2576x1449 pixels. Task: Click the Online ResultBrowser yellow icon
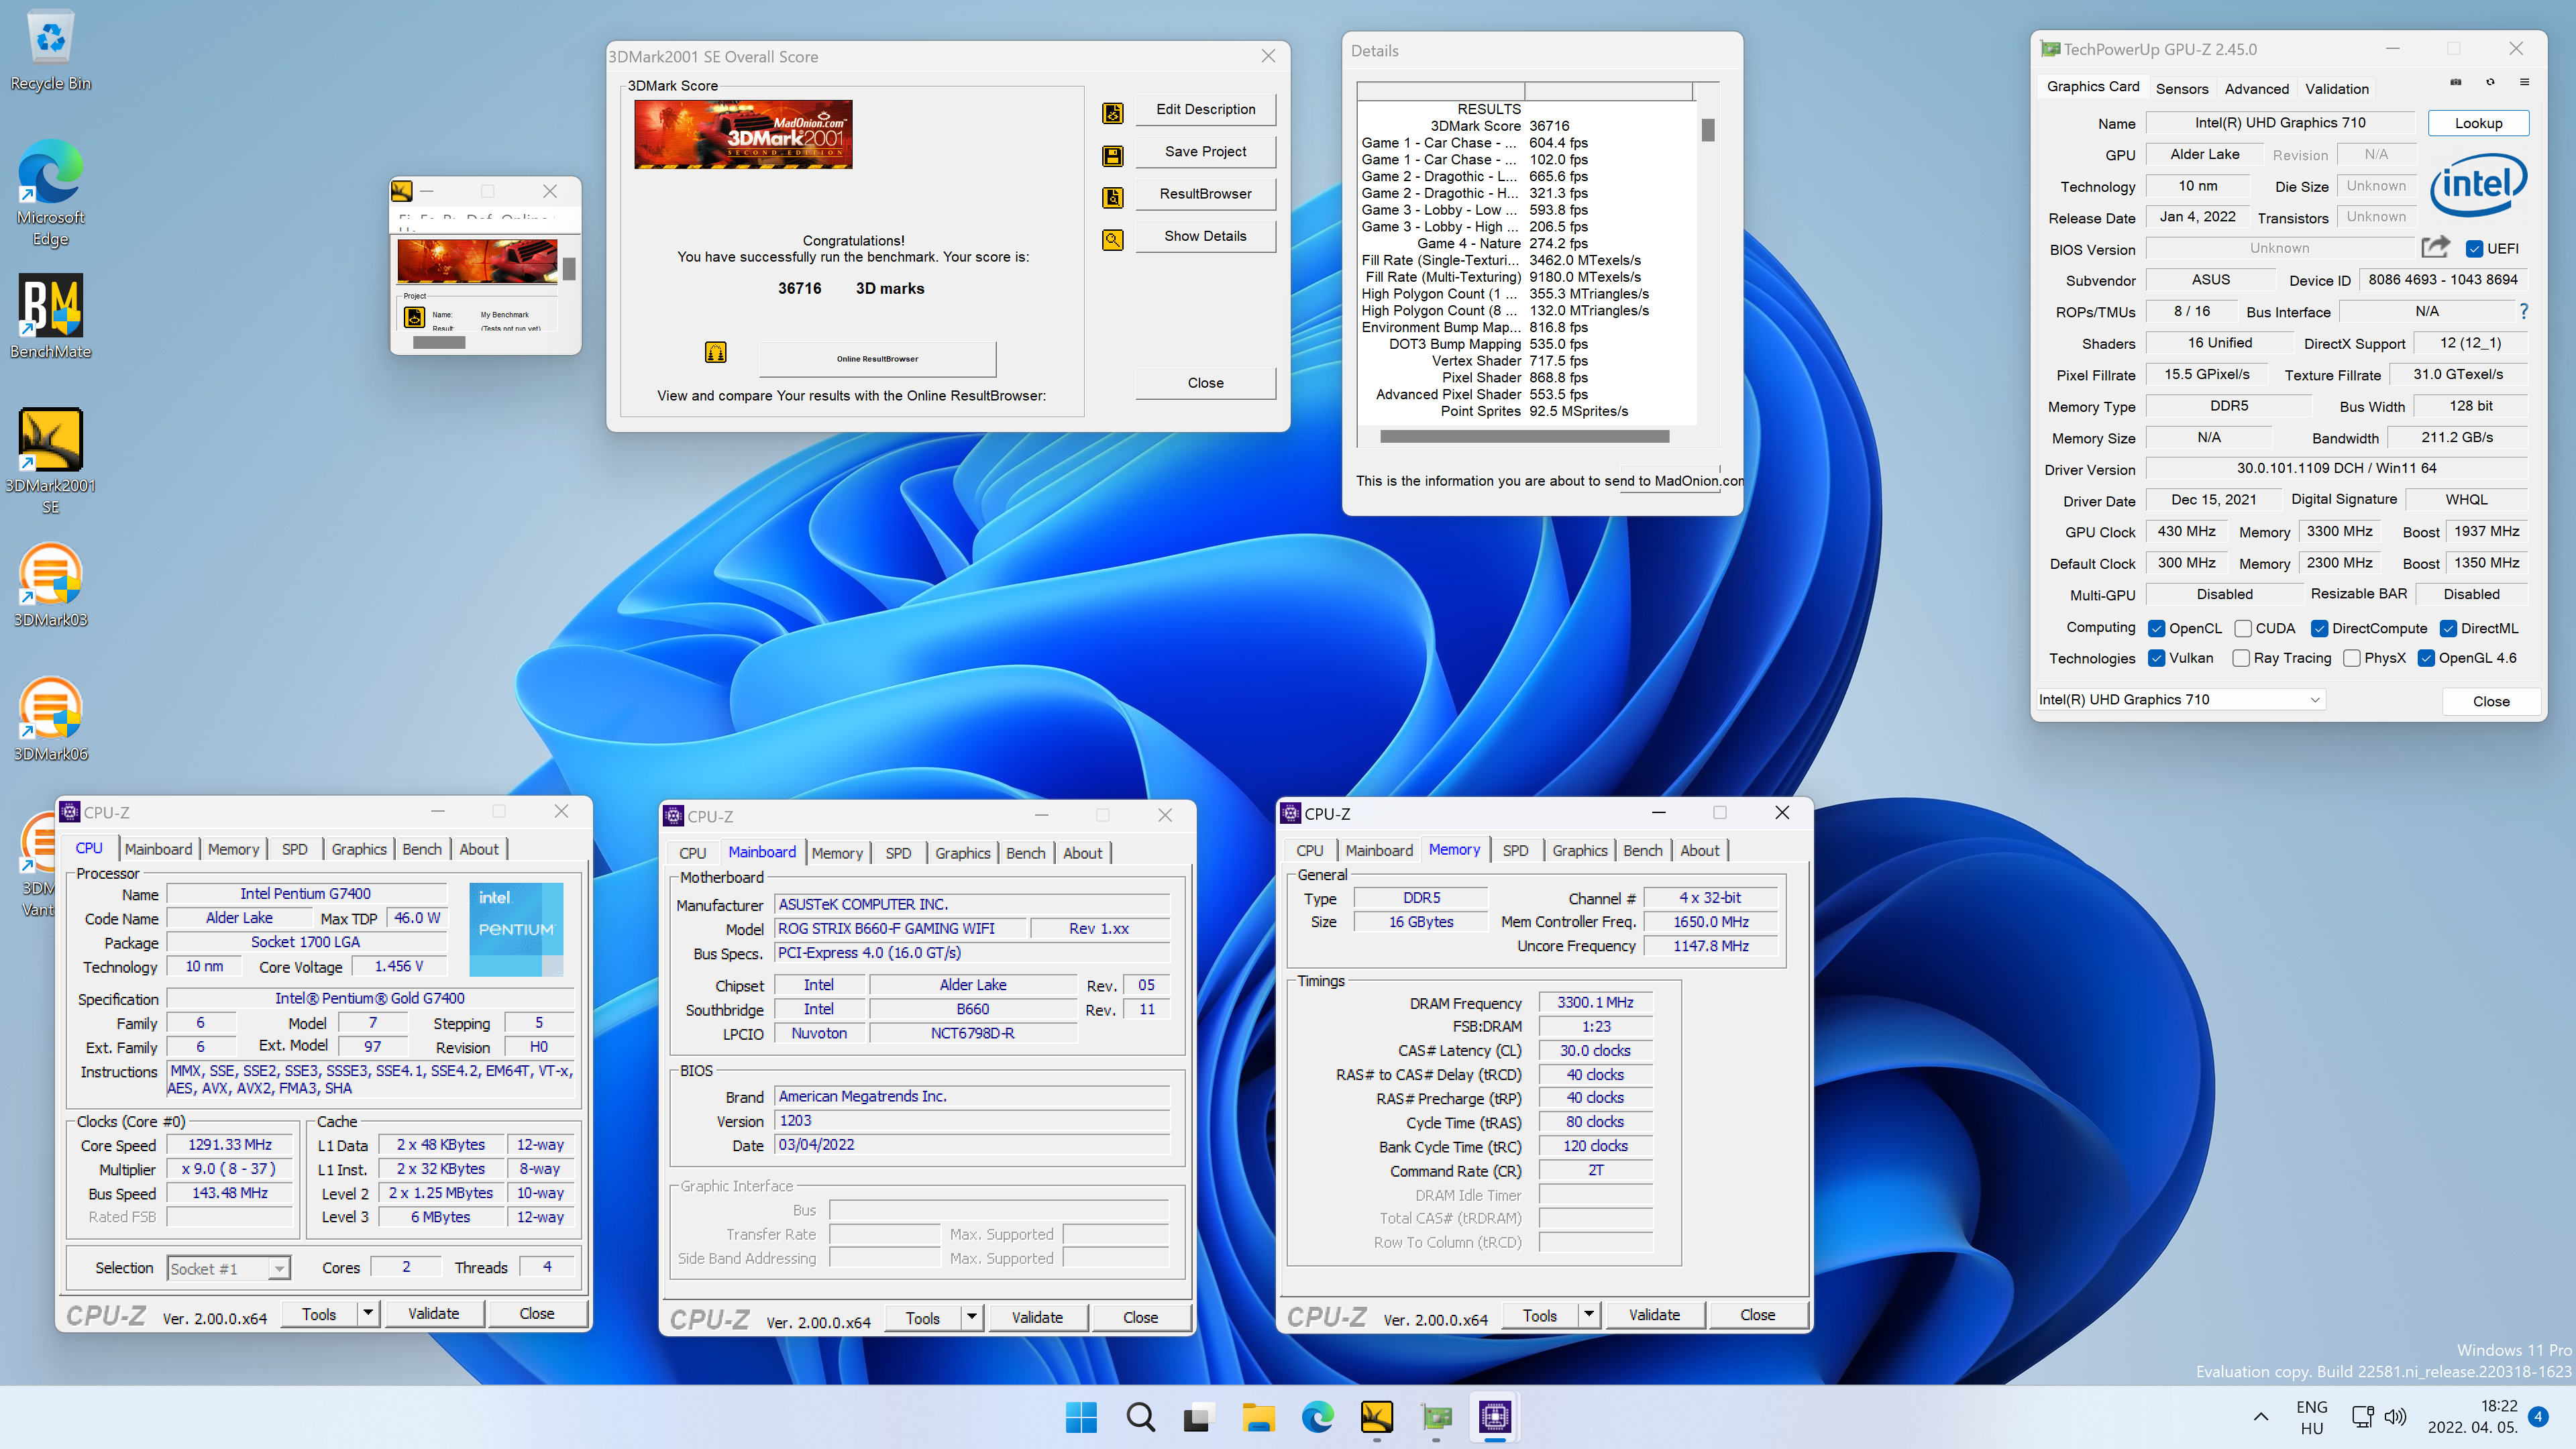point(716,352)
